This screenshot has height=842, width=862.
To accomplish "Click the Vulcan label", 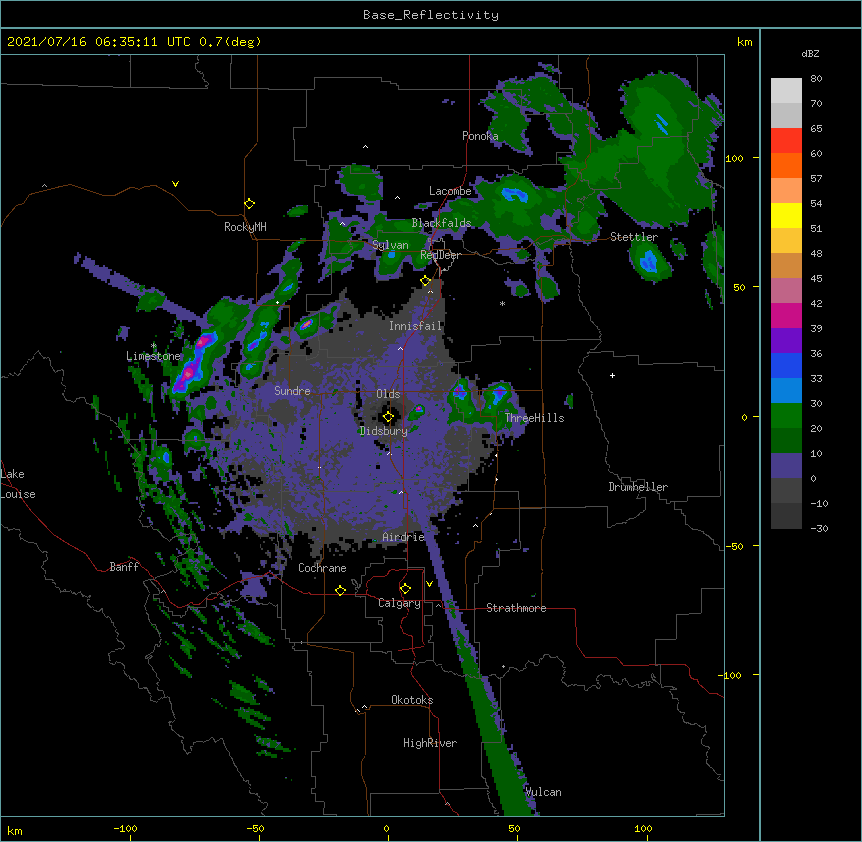I will click(x=543, y=792).
